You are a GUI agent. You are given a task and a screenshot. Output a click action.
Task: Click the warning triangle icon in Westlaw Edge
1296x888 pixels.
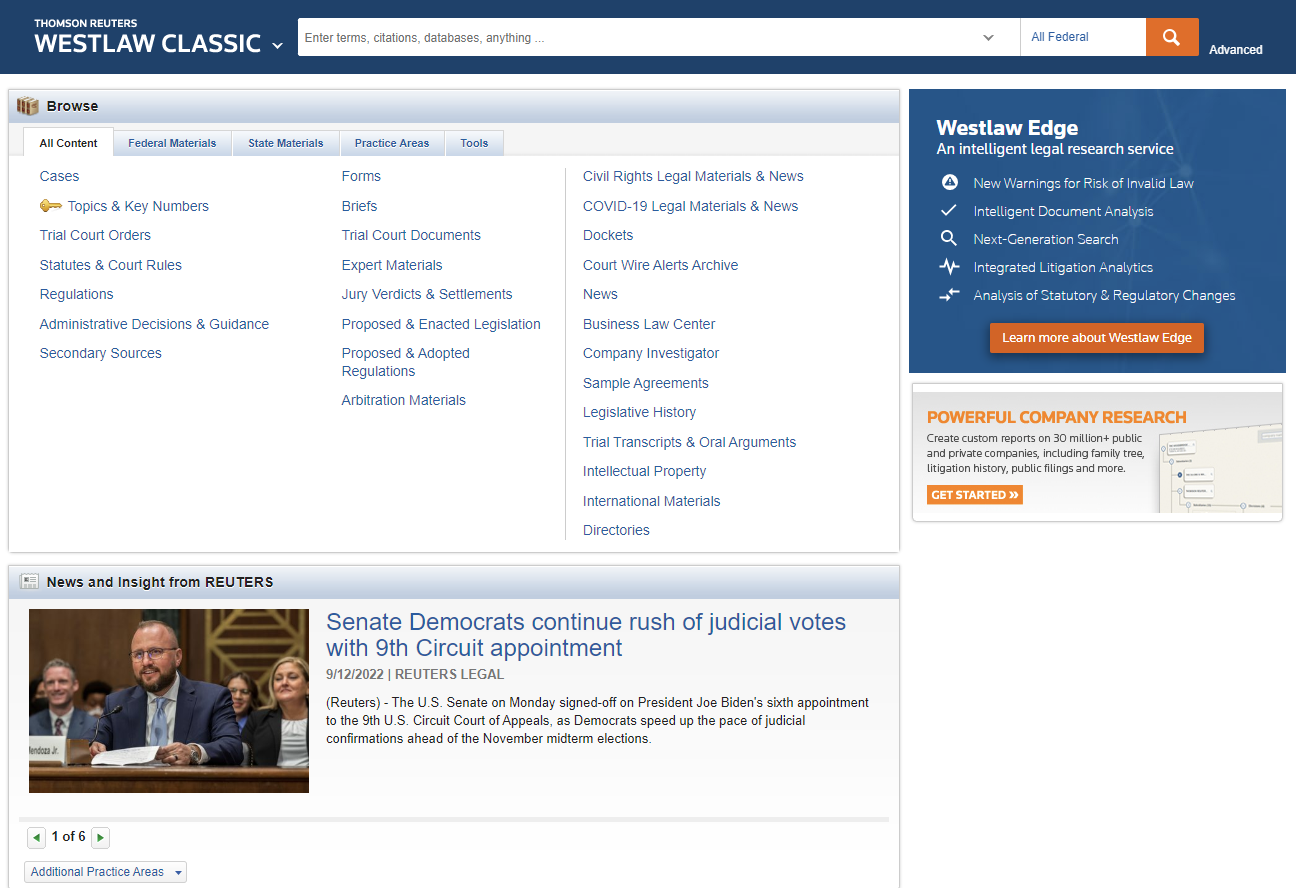tap(951, 183)
